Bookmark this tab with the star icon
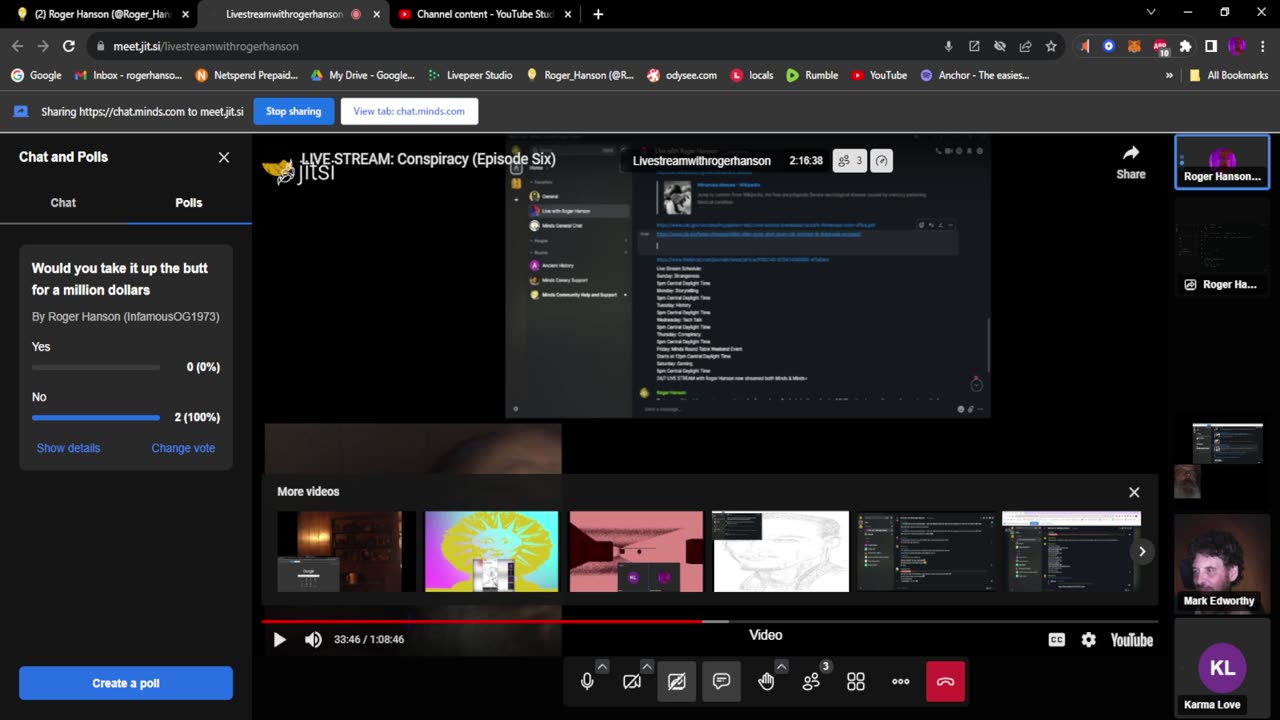Viewport: 1280px width, 720px height. click(1051, 46)
